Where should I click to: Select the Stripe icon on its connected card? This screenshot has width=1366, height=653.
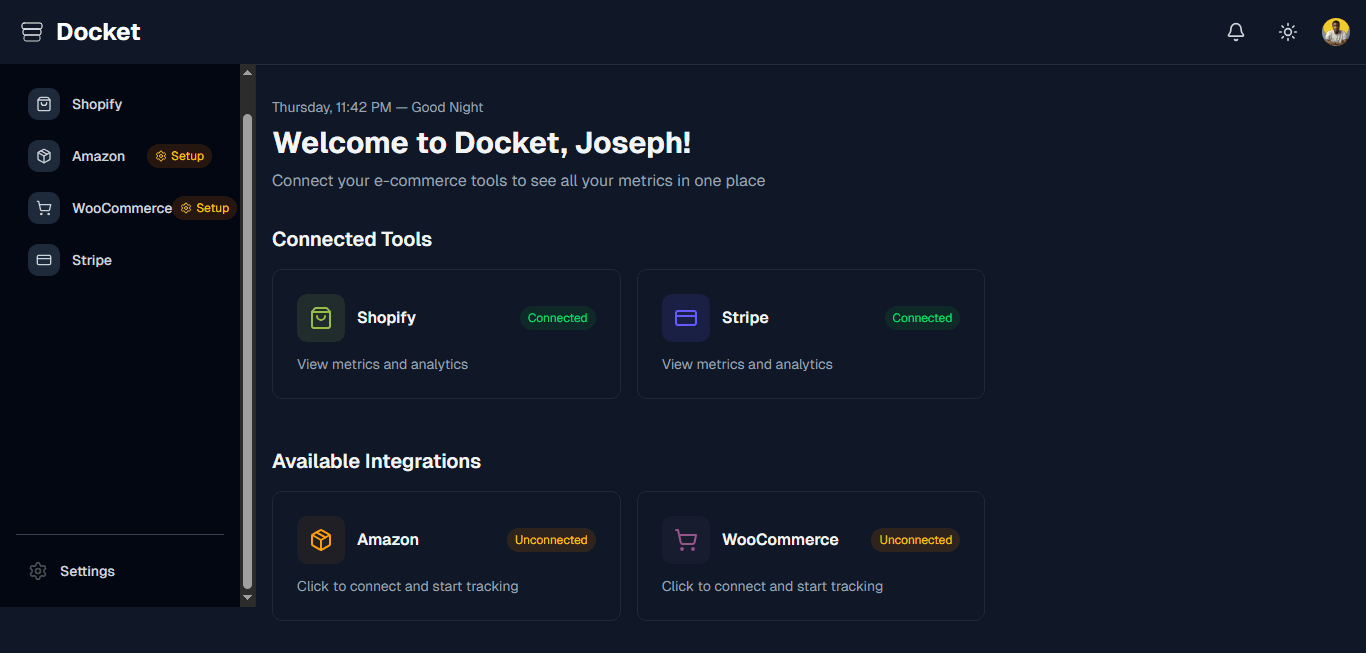[685, 317]
